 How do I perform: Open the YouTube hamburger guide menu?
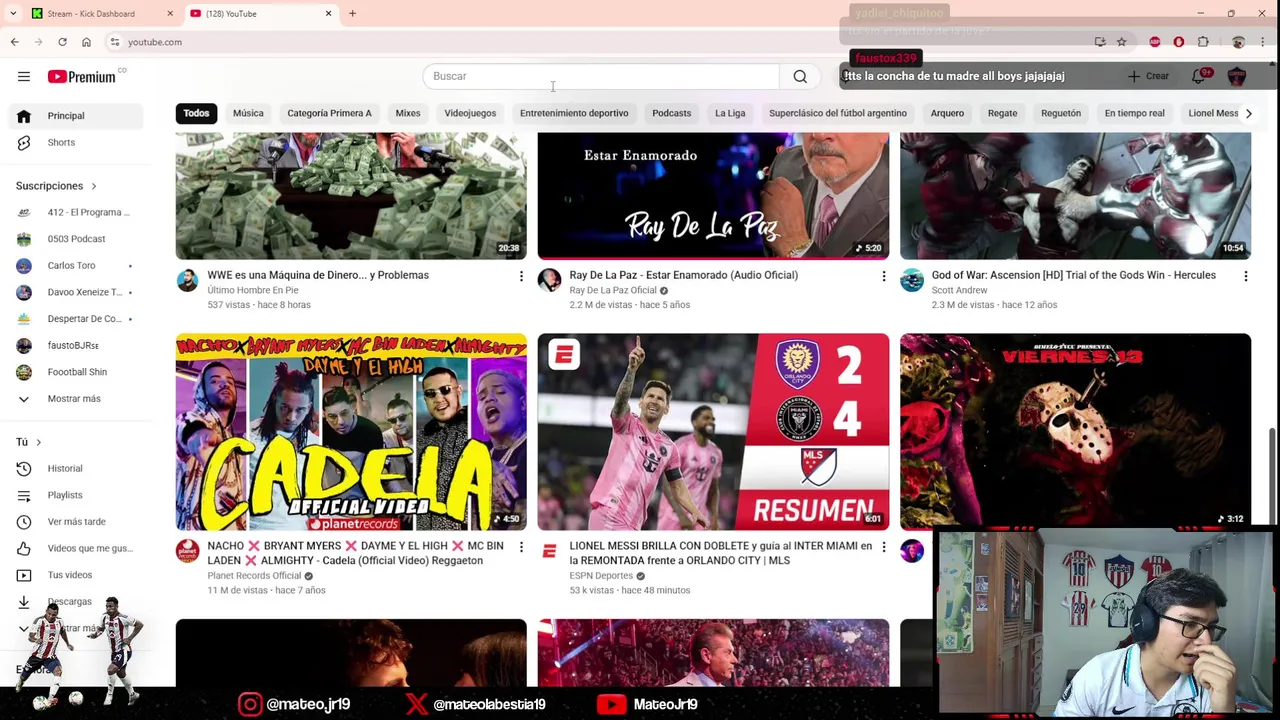(23, 76)
